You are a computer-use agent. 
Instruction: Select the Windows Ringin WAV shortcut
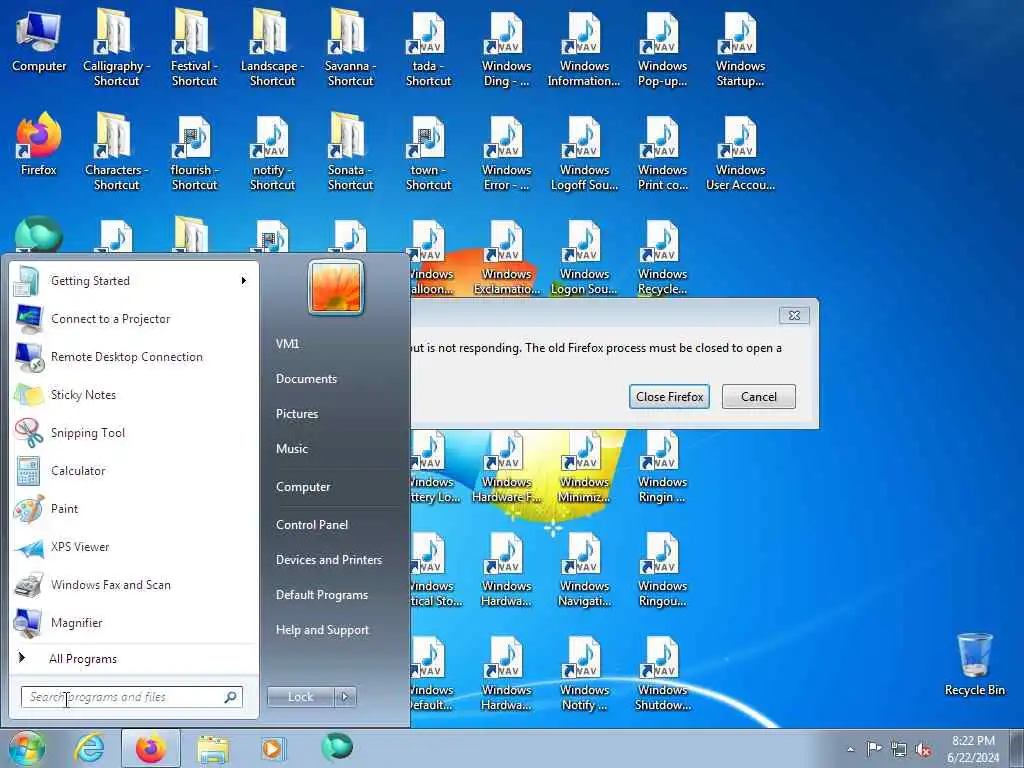click(x=662, y=466)
